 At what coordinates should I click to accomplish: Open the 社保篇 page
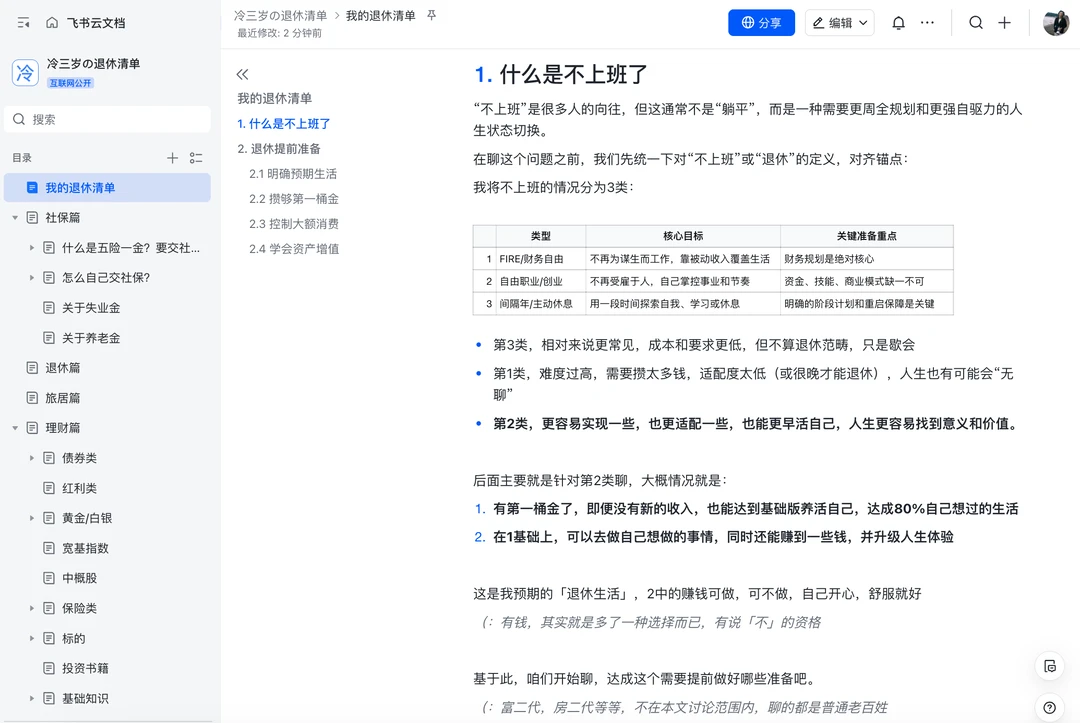pyautogui.click(x=63, y=218)
